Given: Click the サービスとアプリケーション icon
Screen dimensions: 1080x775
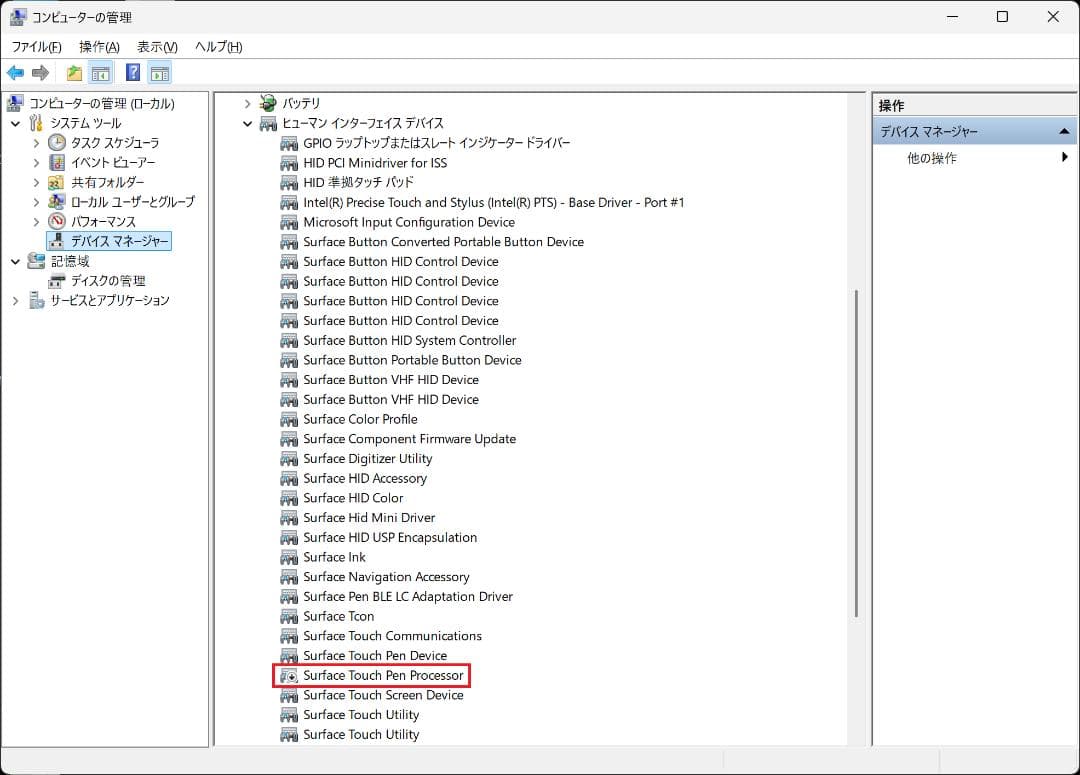Looking at the screenshot, I should (x=37, y=300).
